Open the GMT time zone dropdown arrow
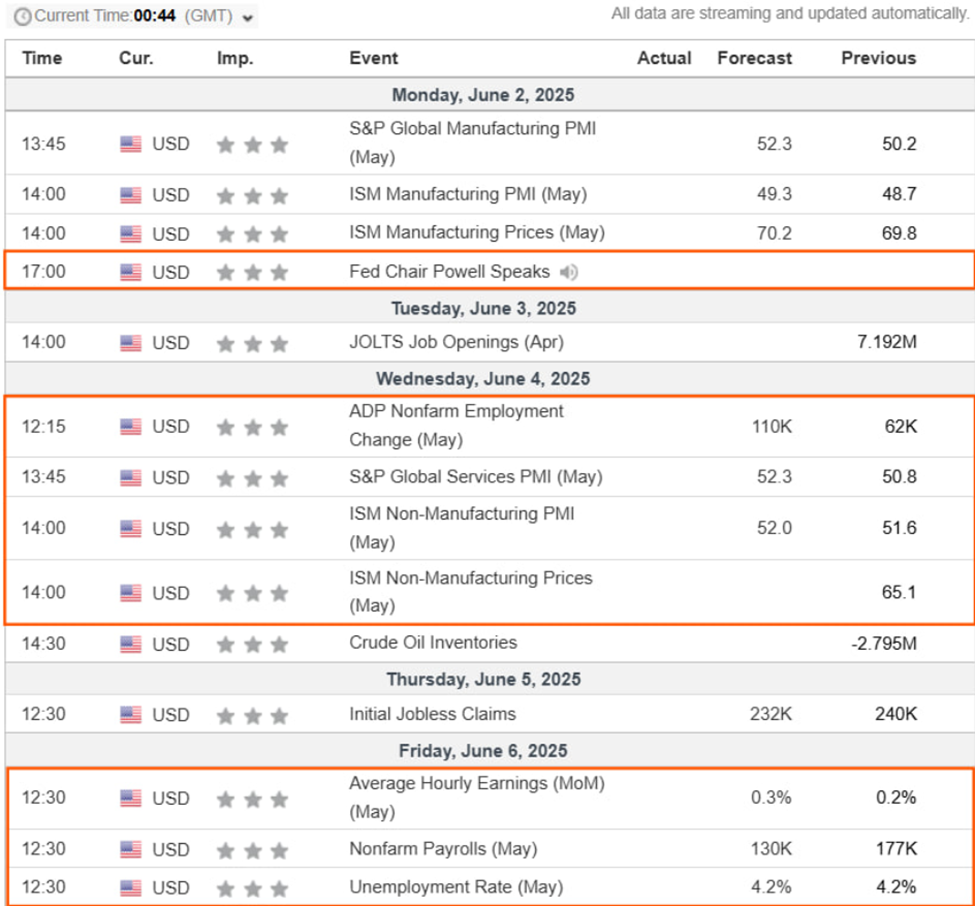The image size is (975, 906). click(248, 17)
